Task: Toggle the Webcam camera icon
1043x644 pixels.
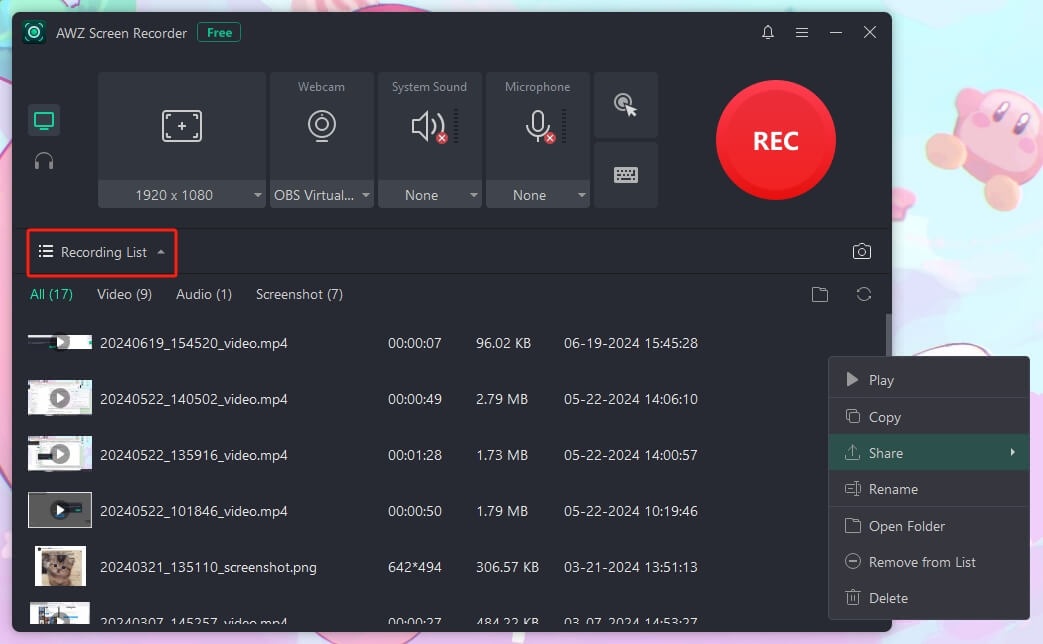Action: pos(321,126)
